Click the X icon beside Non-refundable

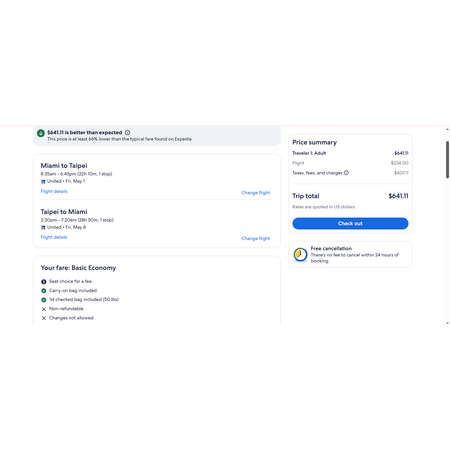pos(44,309)
